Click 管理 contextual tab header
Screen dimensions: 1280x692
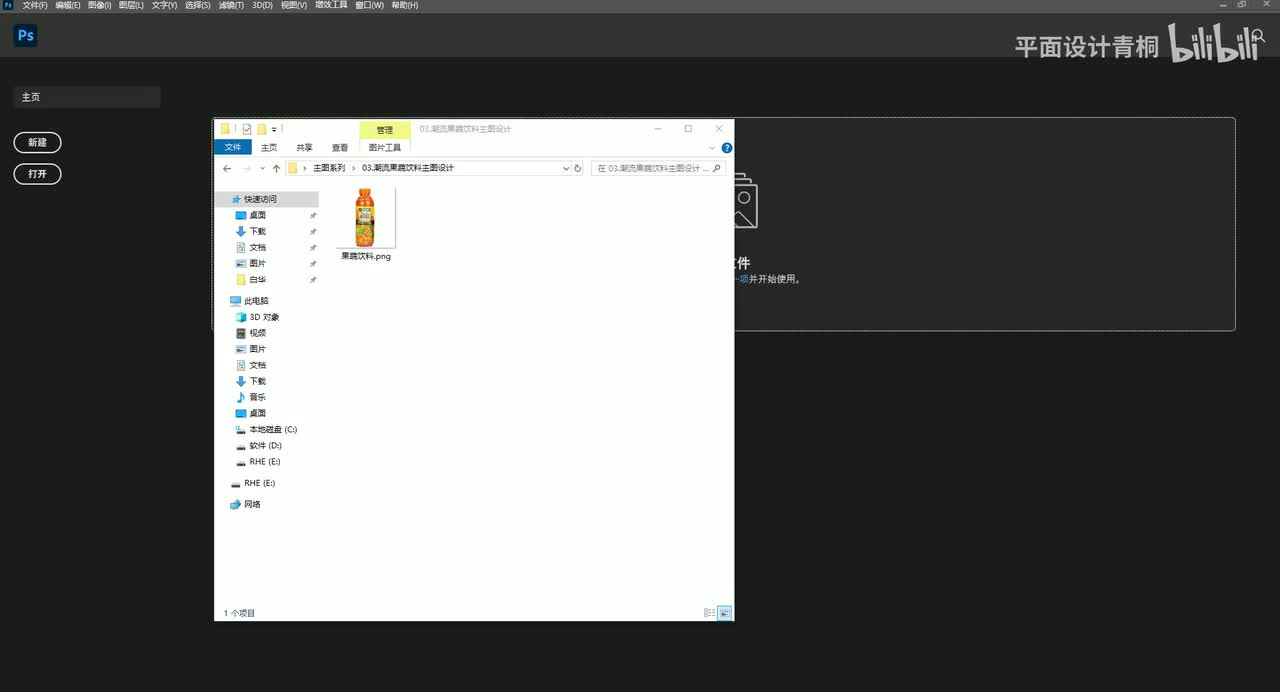pyautogui.click(x=385, y=130)
